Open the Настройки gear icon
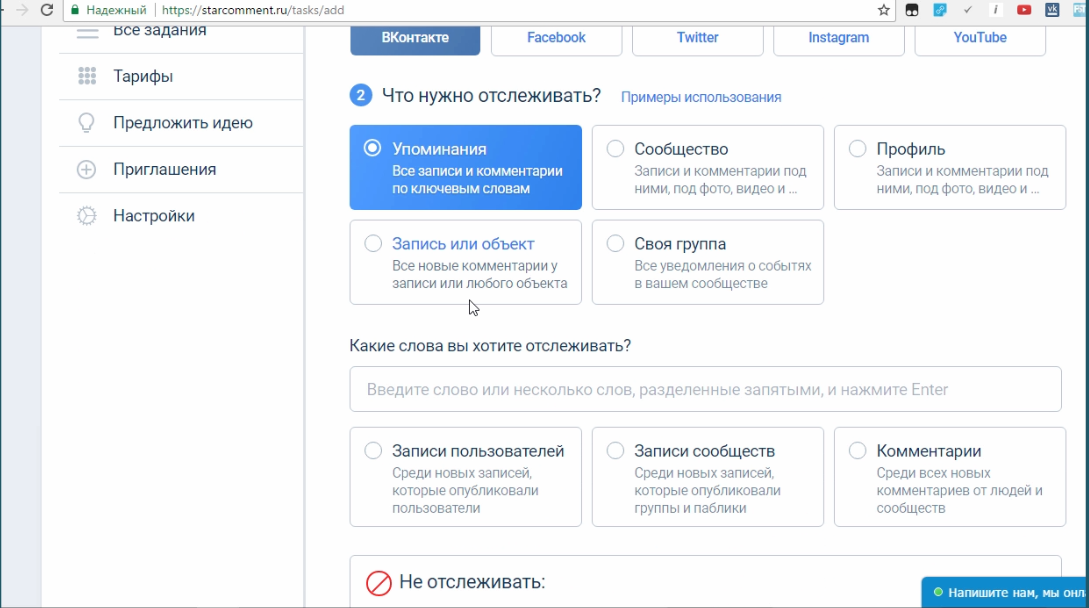This screenshot has width=1089, height=608. click(x=84, y=214)
